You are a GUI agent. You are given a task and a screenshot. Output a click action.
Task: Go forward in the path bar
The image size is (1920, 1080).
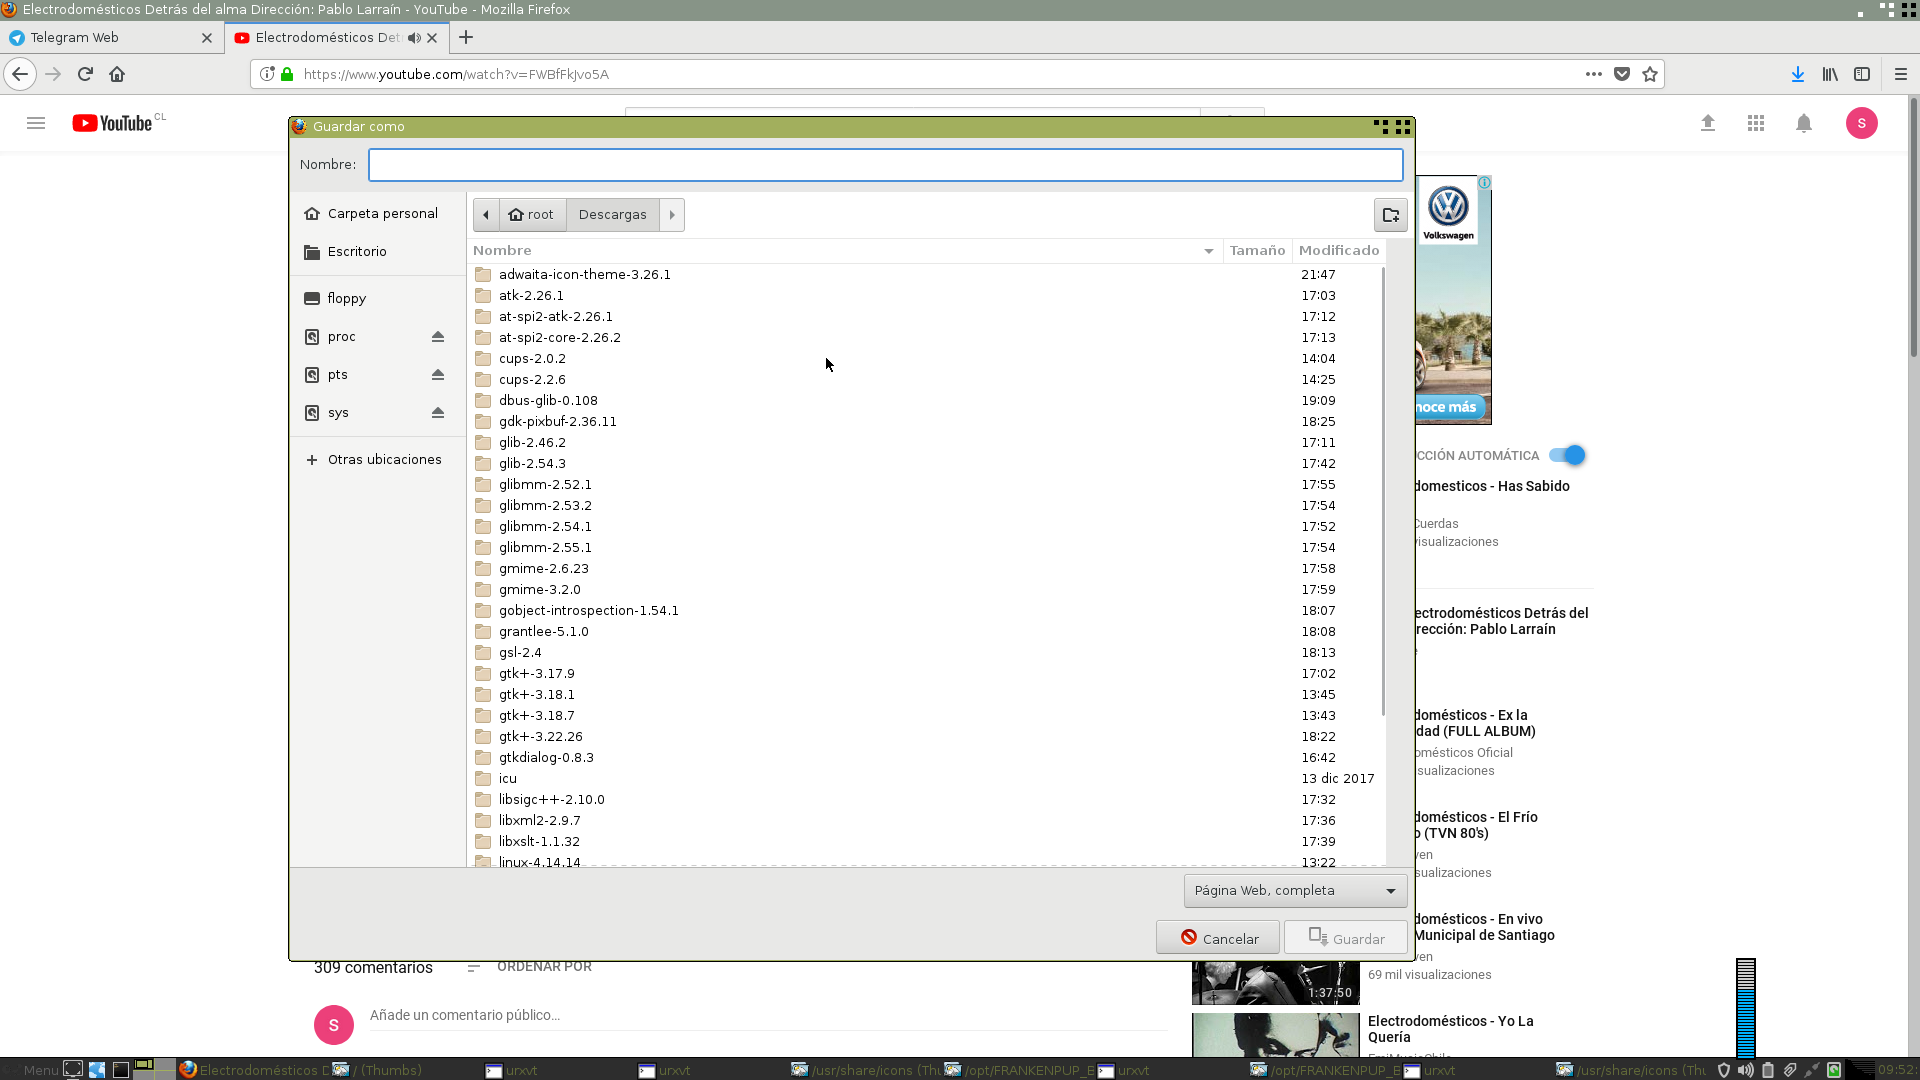[672, 215]
